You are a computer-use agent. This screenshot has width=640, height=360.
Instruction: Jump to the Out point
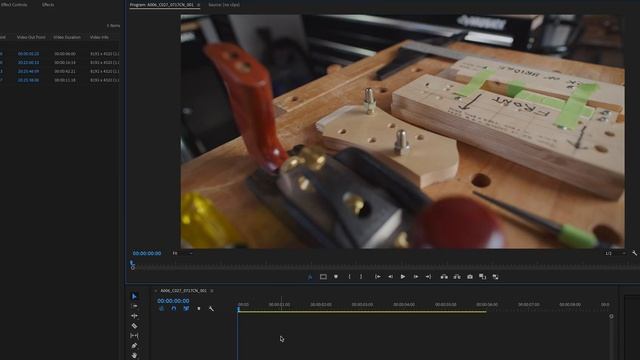tap(428, 277)
